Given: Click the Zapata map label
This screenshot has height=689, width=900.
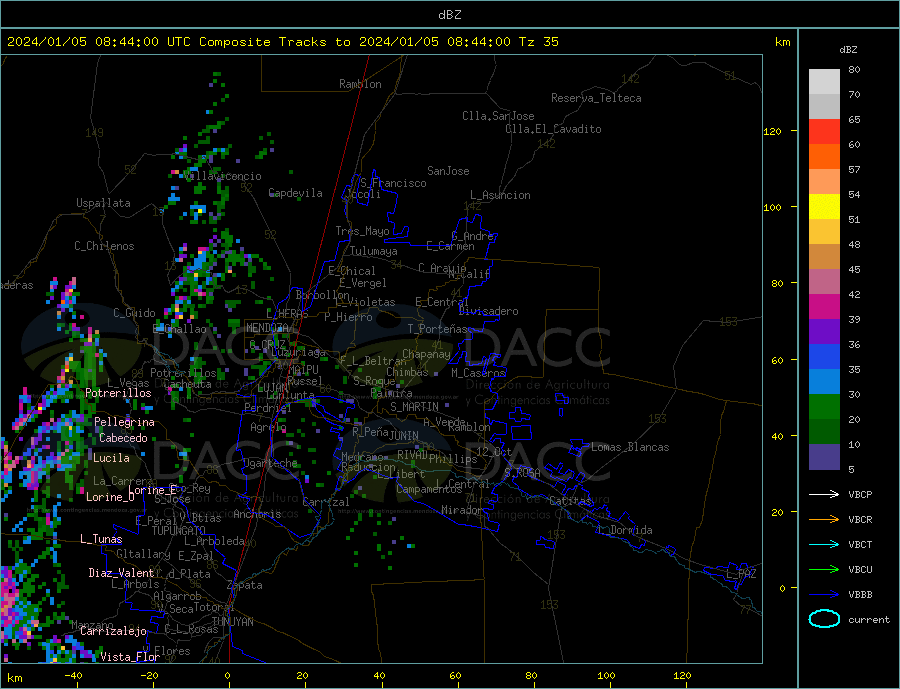Looking at the screenshot, I should (x=245, y=585).
